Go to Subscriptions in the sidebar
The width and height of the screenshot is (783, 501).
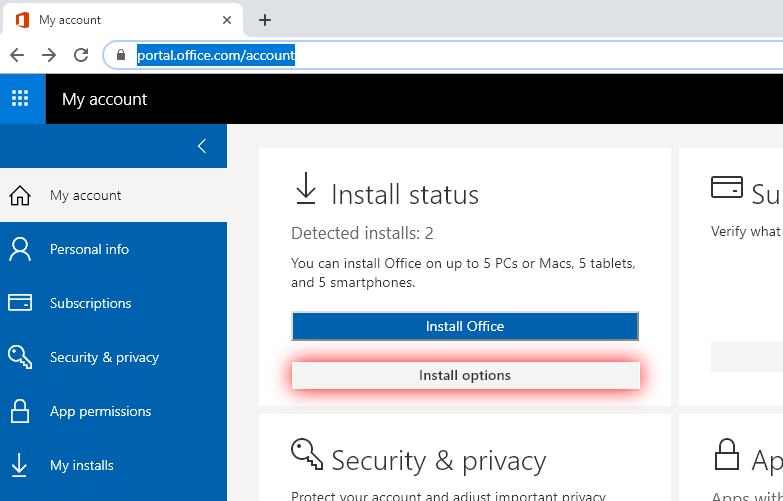113,303
